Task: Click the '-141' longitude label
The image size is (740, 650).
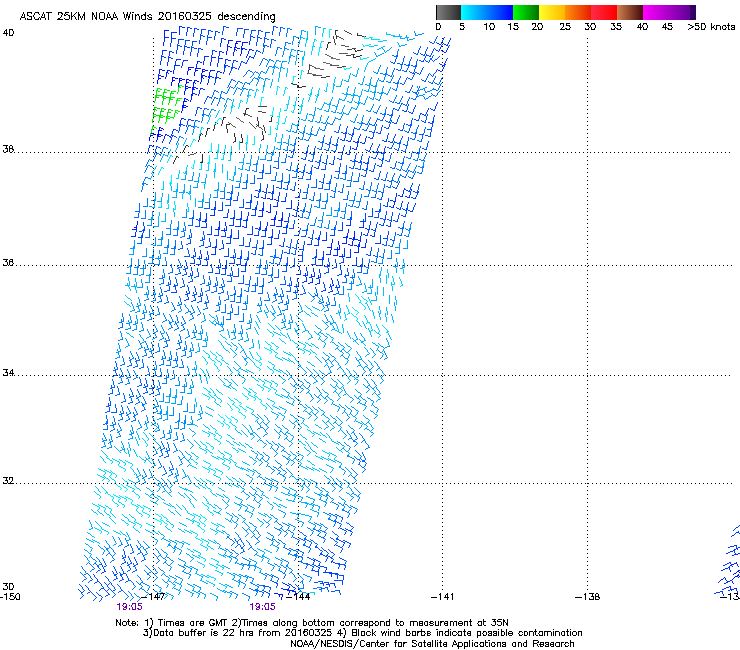Action: click(443, 597)
